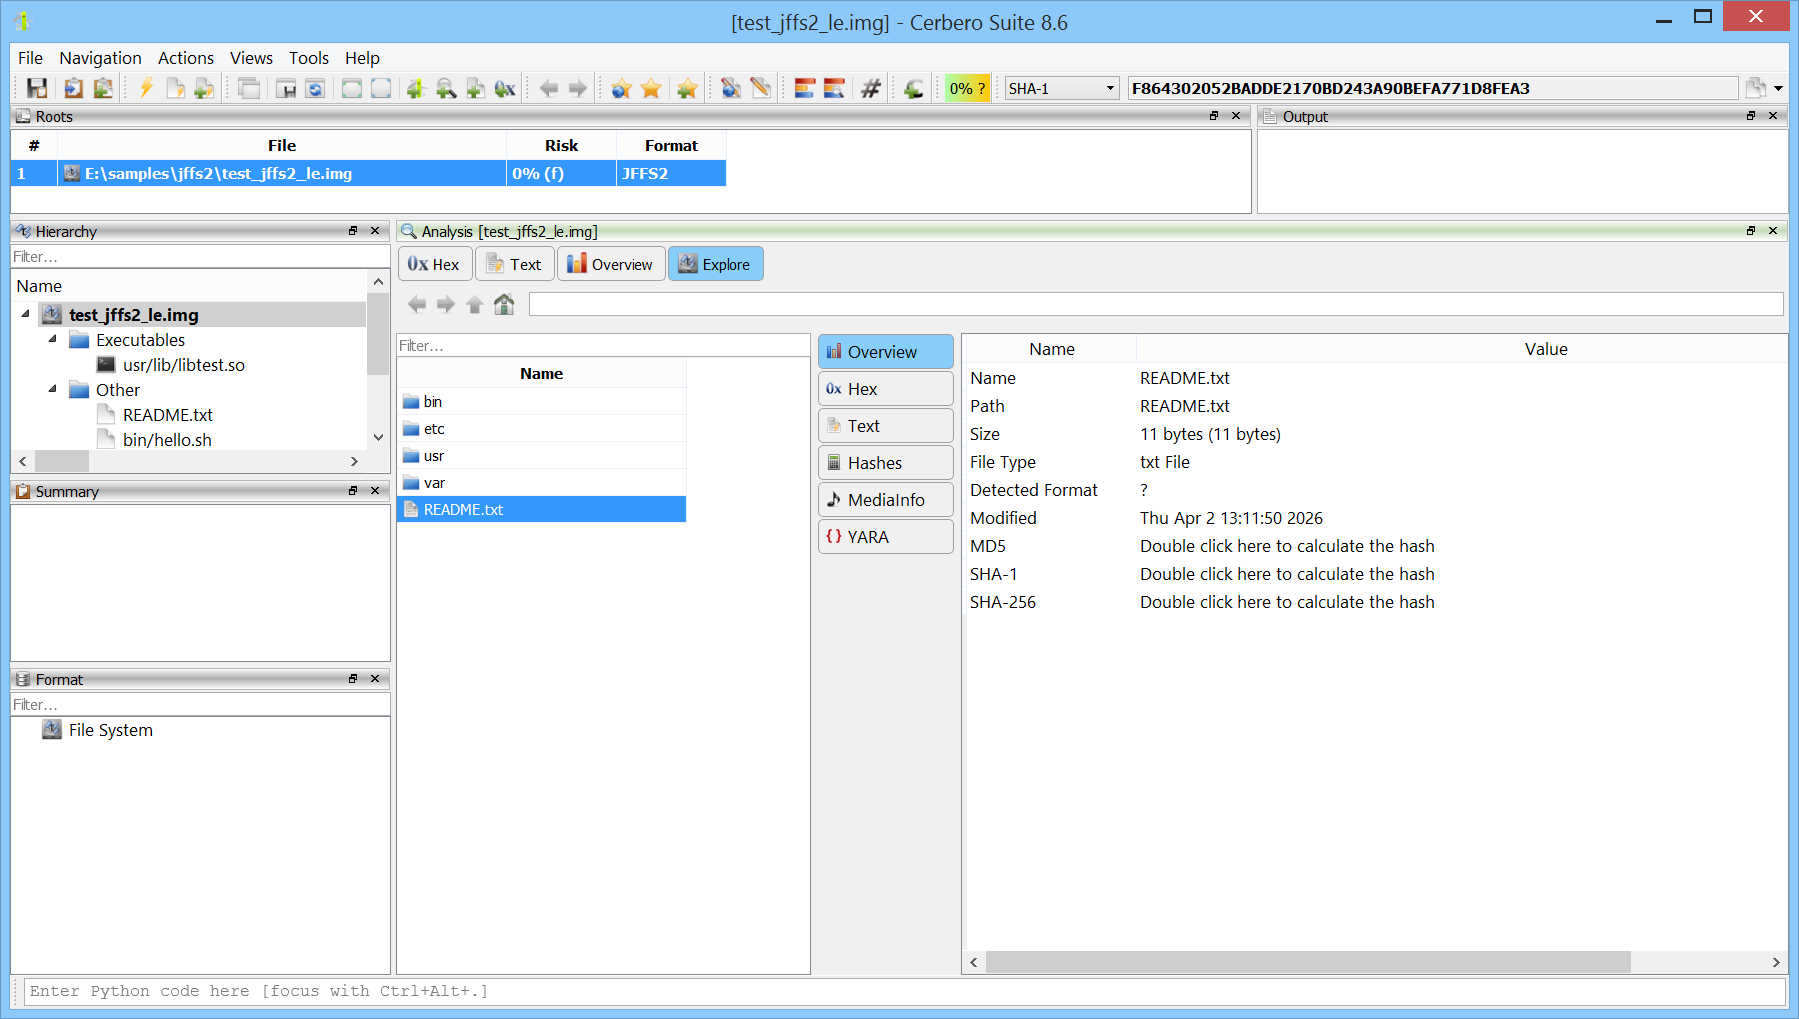Switch analysis view to Hex
Screen dimensions: 1799x1019
coord(434,264)
